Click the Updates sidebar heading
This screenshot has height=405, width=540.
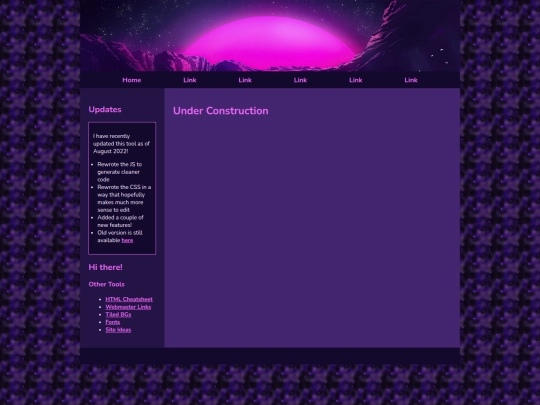click(x=105, y=110)
